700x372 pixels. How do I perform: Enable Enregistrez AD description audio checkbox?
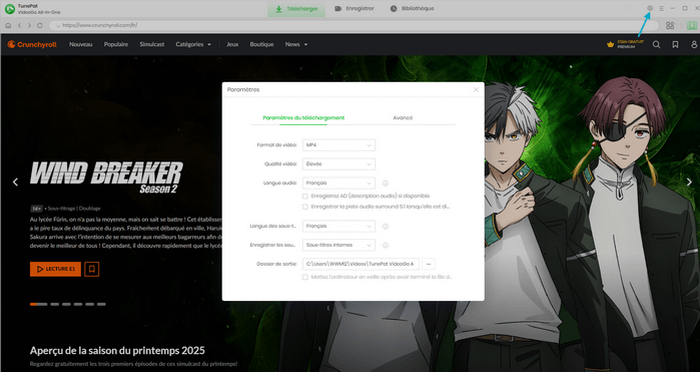[305, 196]
